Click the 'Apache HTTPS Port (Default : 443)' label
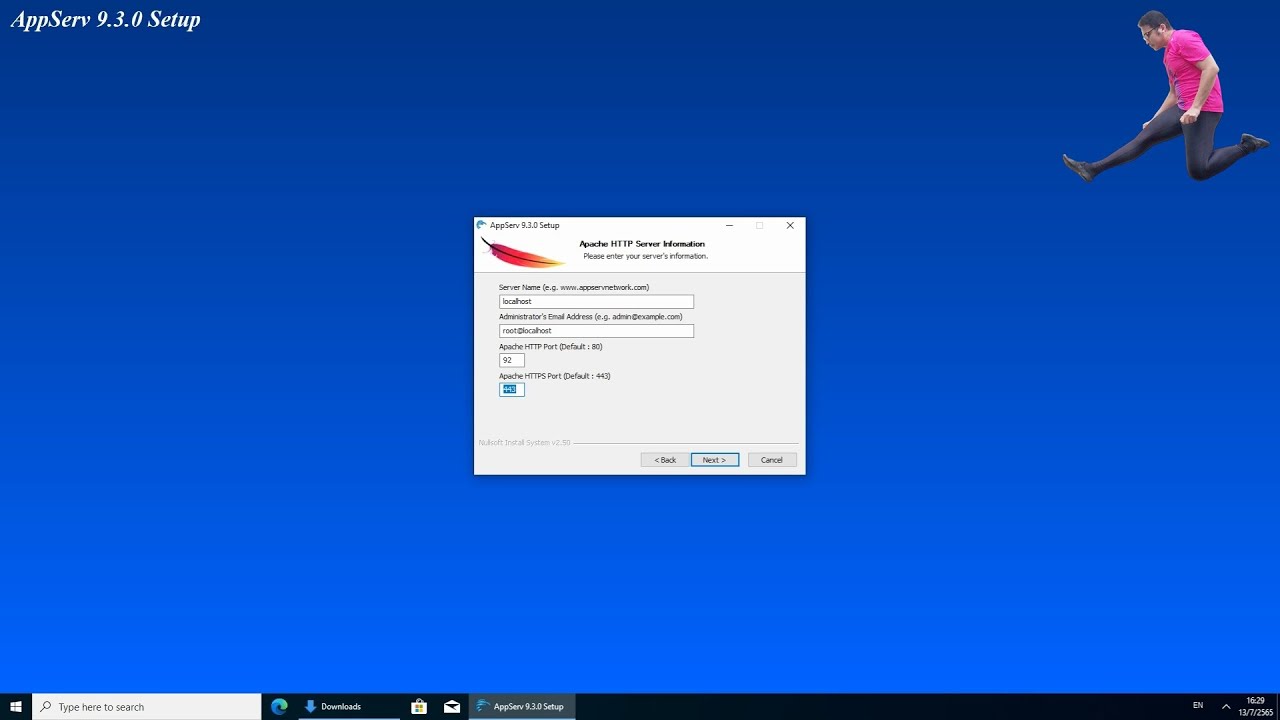 point(555,376)
